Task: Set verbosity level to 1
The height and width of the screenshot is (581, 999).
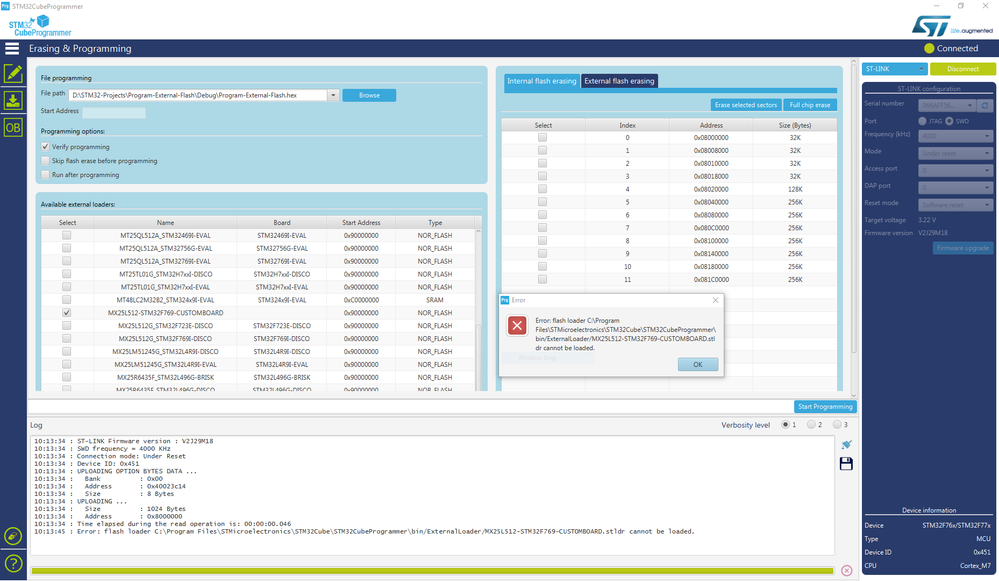Action: click(785, 424)
